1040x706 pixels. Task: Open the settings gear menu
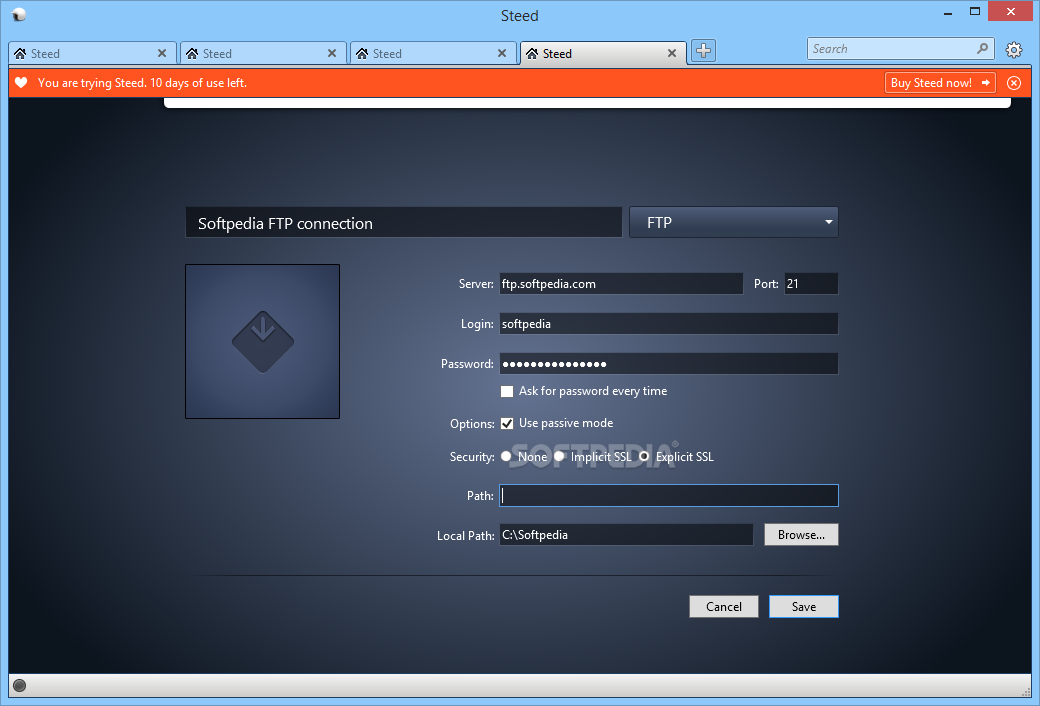click(1013, 50)
